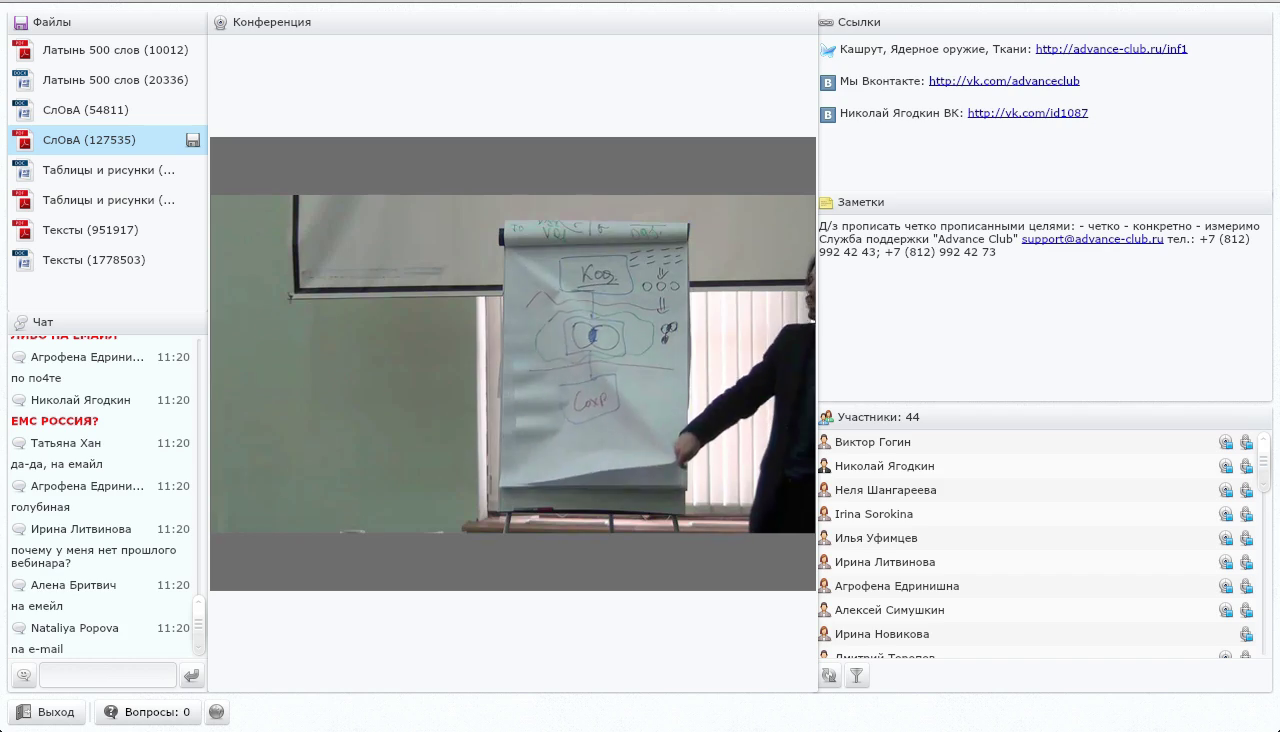The height and width of the screenshot is (732, 1280).
Task: Click the Участники: 44 panel header
Action: [1045, 417]
